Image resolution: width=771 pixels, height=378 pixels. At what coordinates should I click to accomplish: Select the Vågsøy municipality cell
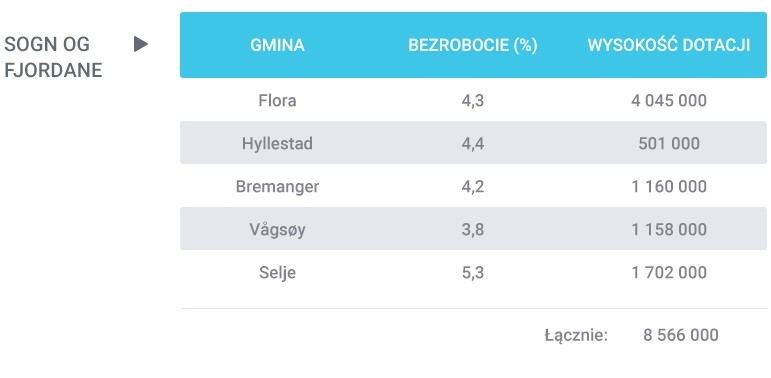pos(277,230)
